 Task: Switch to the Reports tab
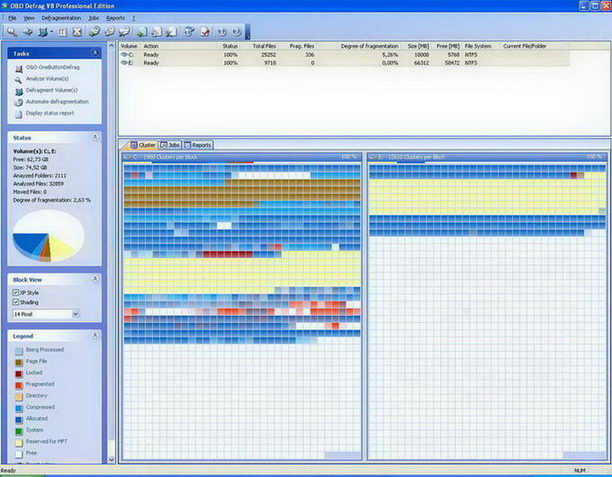coord(198,144)
